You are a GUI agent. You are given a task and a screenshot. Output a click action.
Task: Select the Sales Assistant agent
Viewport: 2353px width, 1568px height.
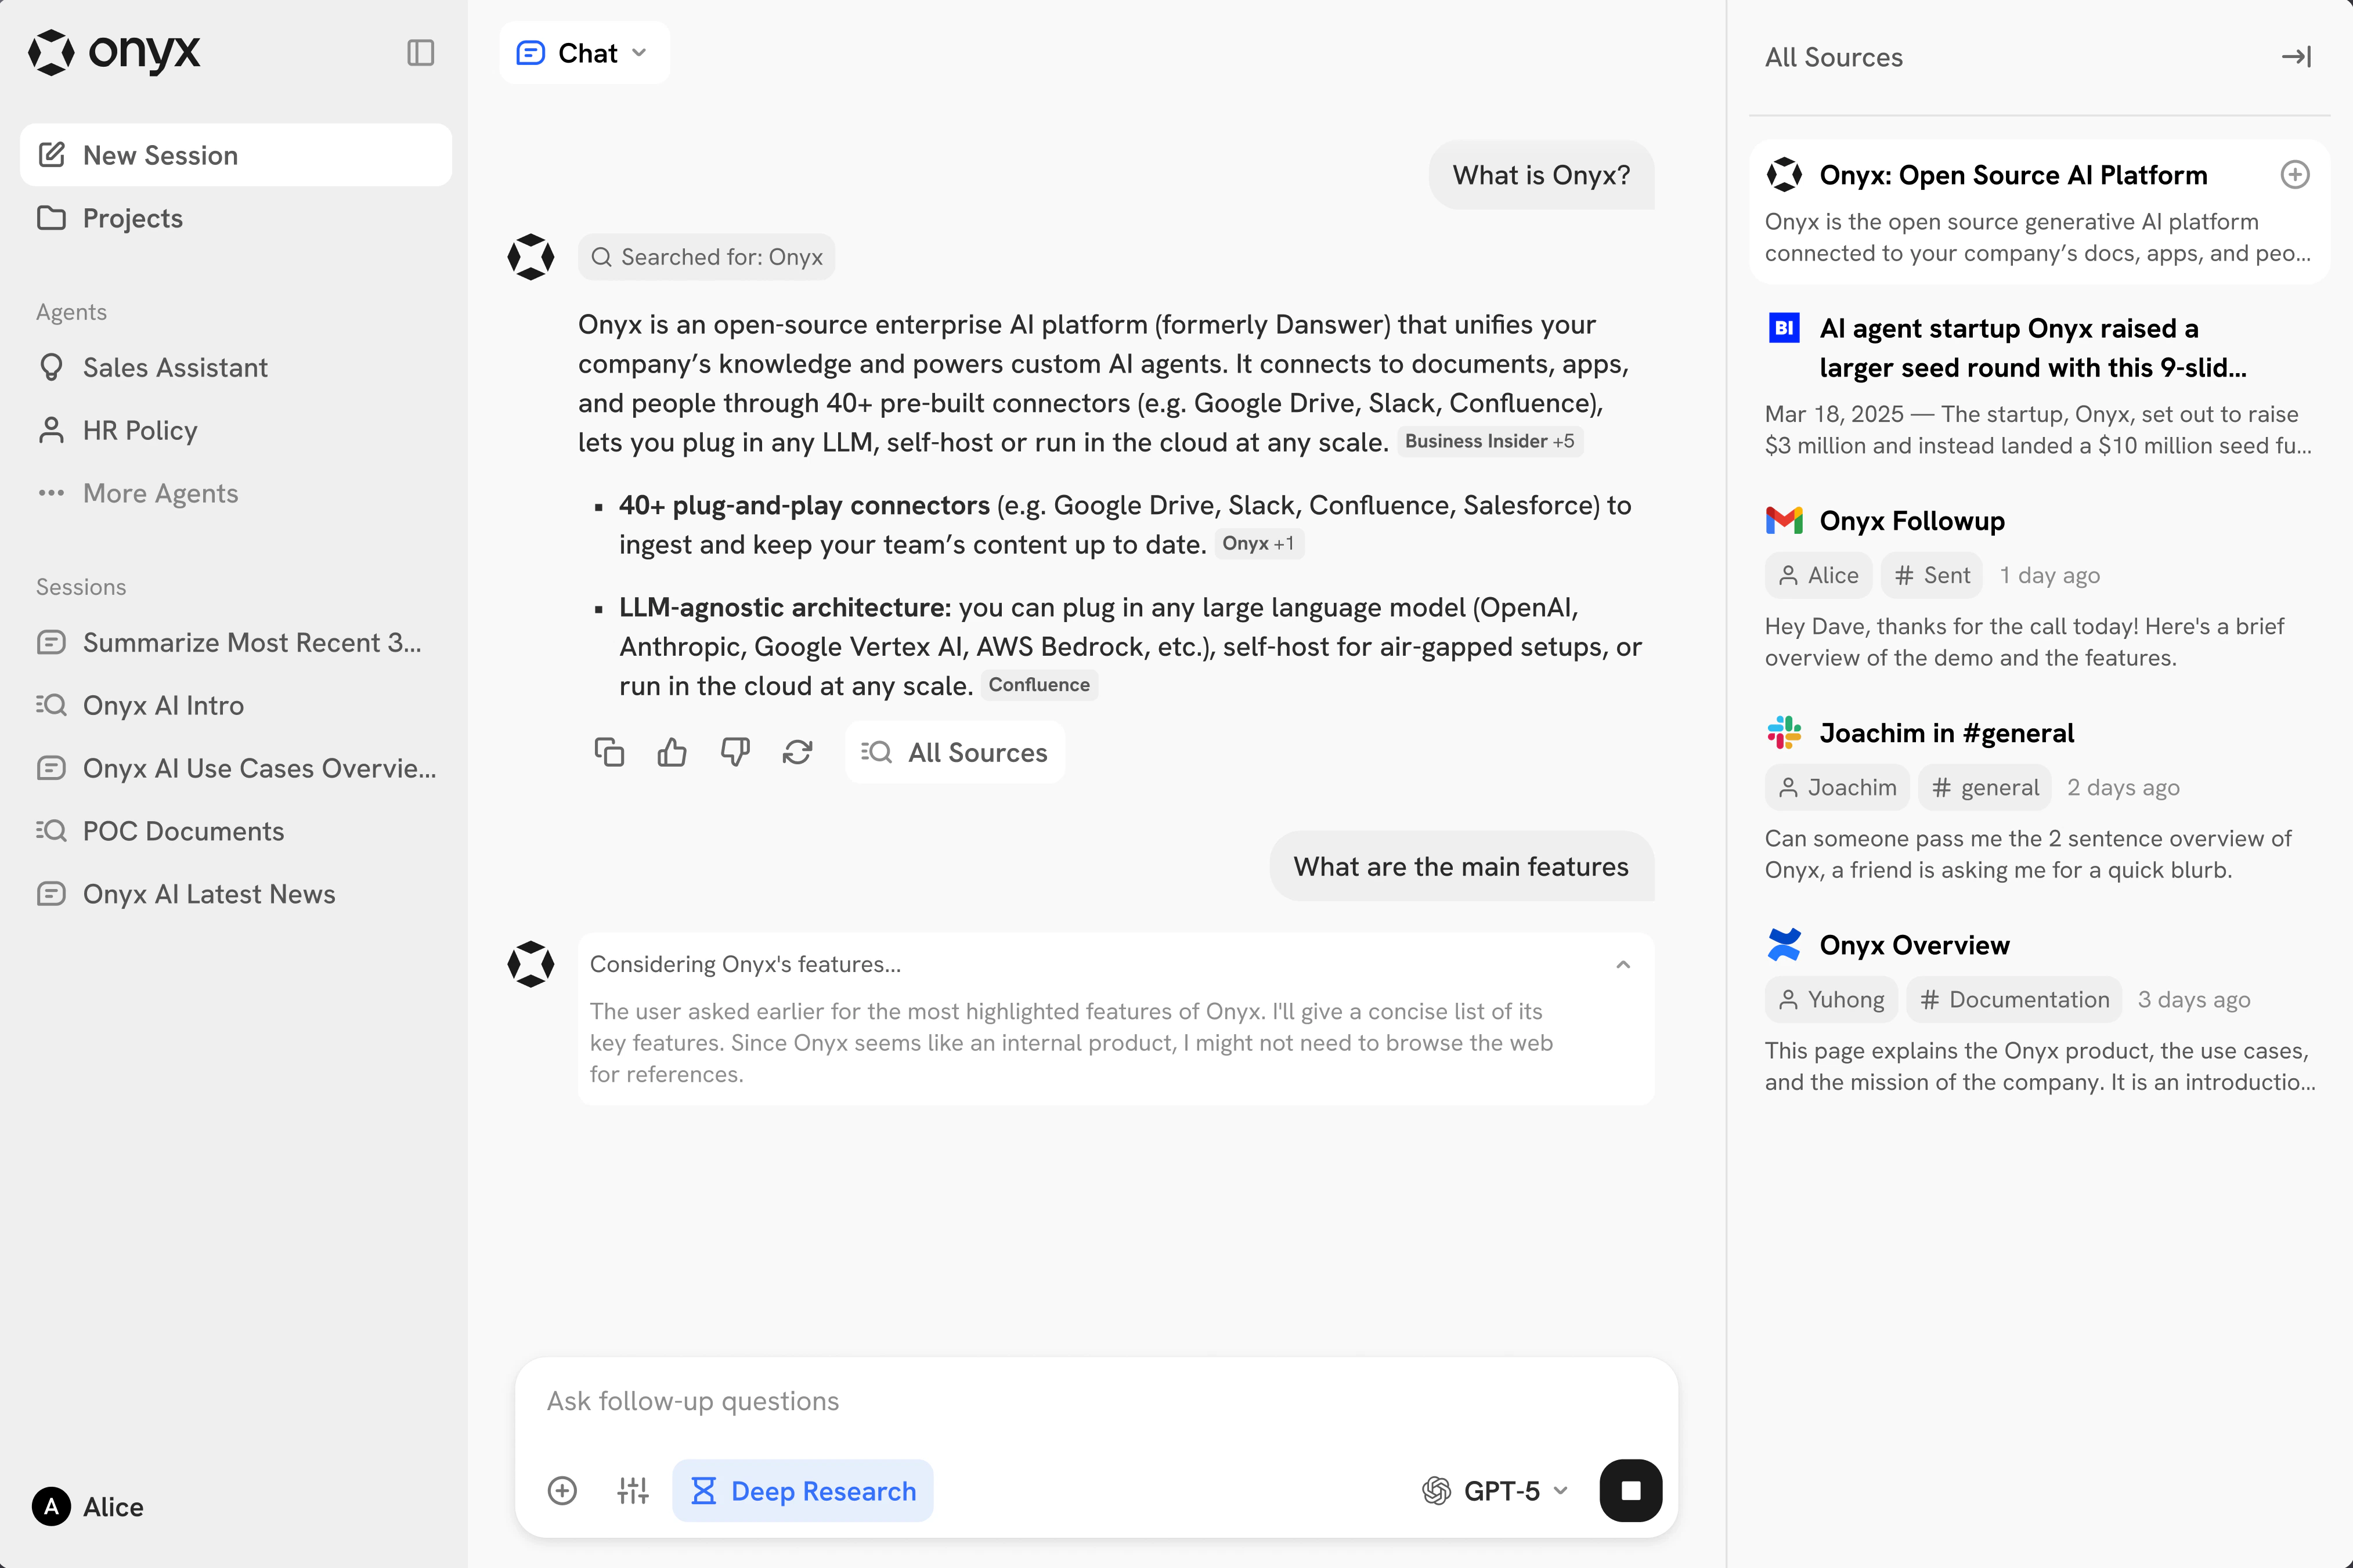click(174, 367)
